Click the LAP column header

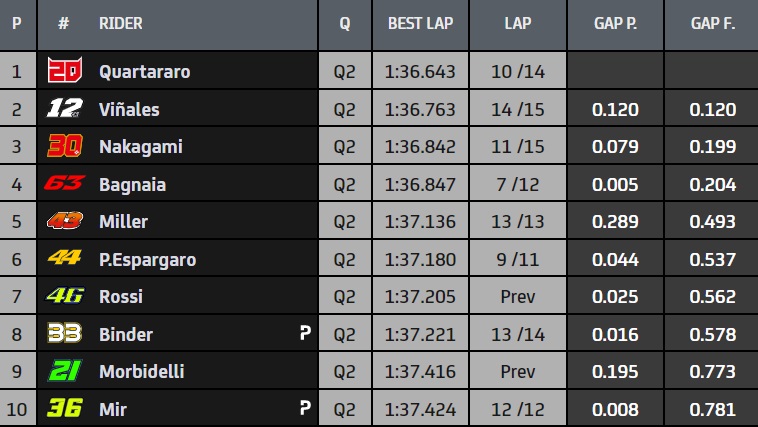point(518,24)
